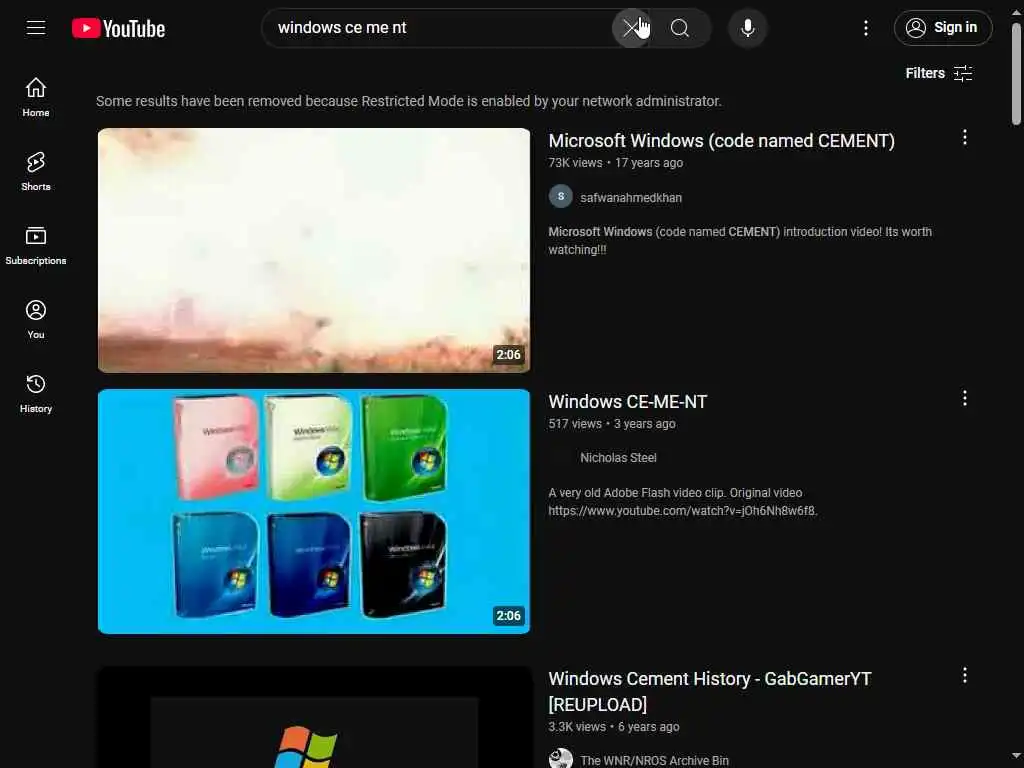
Task: Click the '517 views • 3 years ago' text
Action: [612, 424]
